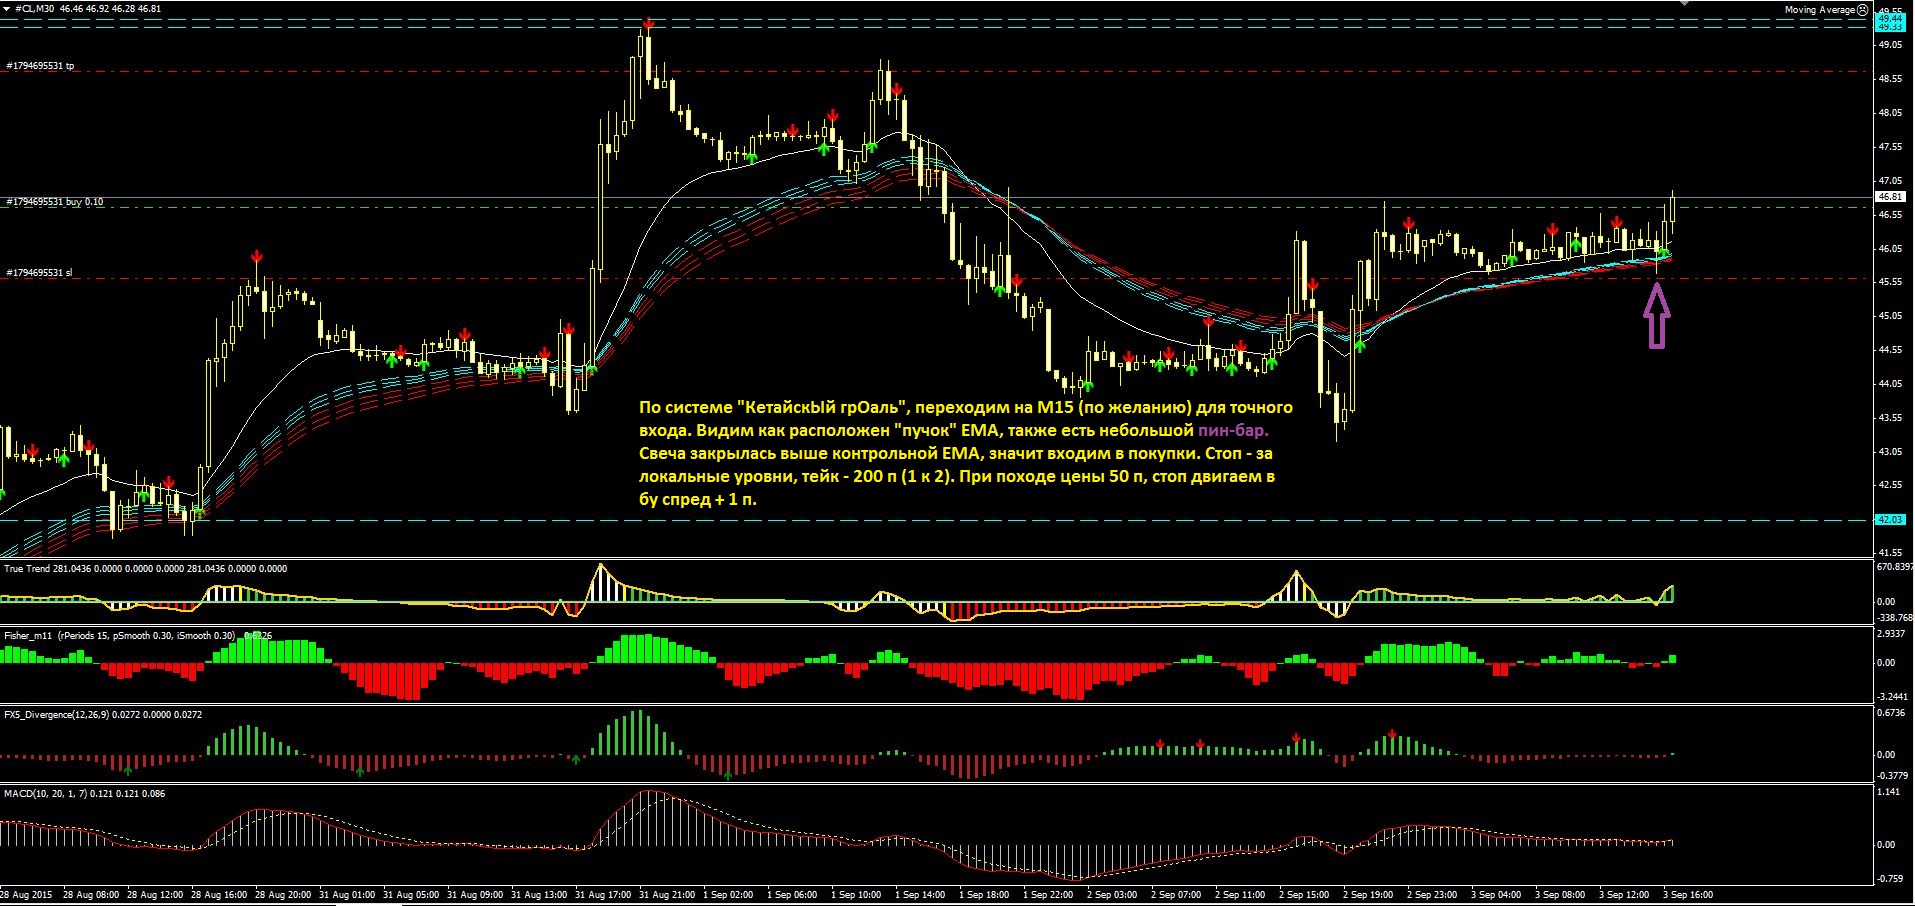Click the 2 Sep 15:00 time label

1304,895
